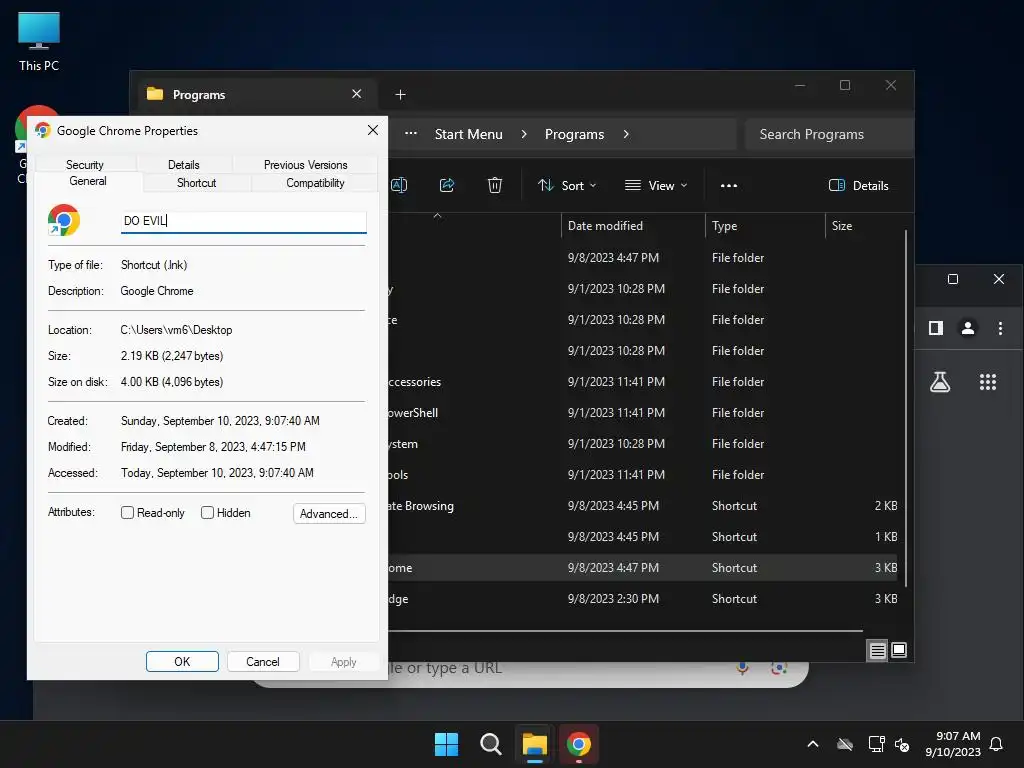This screenshot has height=768, width=1024.
Task: Expand chevron after Start Menu breadcrumb
Action: (524, 134)
